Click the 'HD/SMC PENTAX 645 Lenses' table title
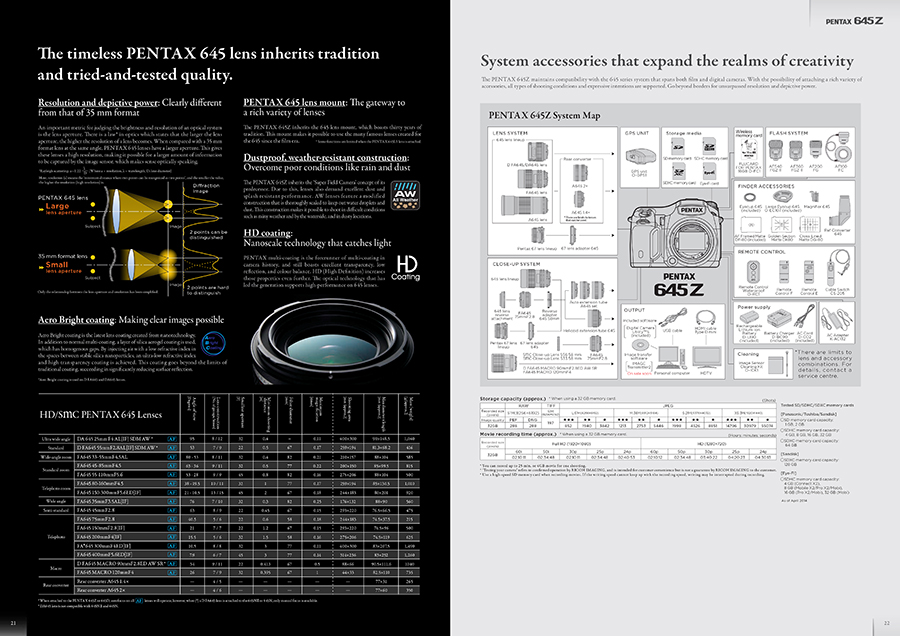Screen dimensions: 900x636 (101, 414)
